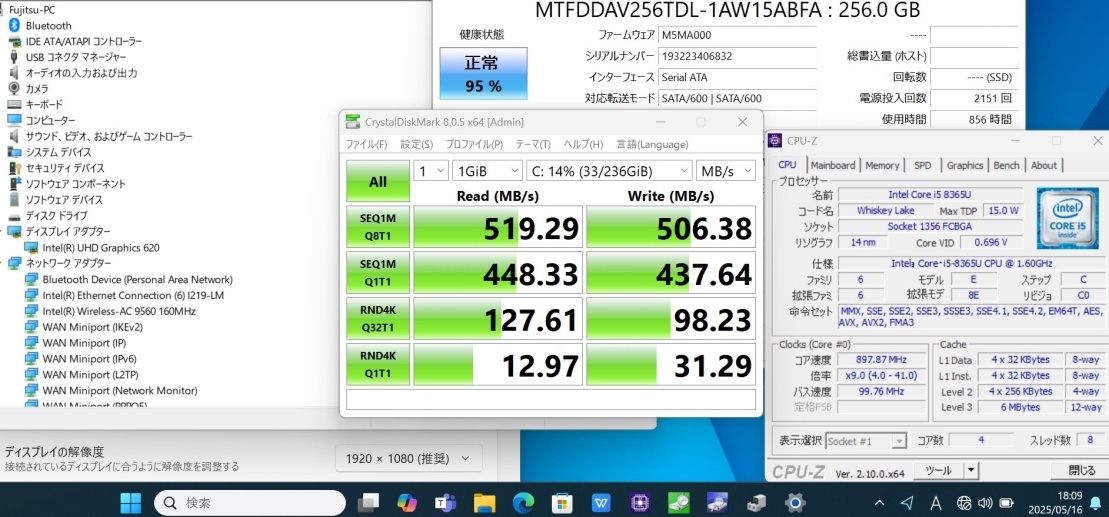This screenshot has width=1109, height=517.
Task: Open プロファイル(P) menu in CrystalDiskMark
Action: [474, 144]
